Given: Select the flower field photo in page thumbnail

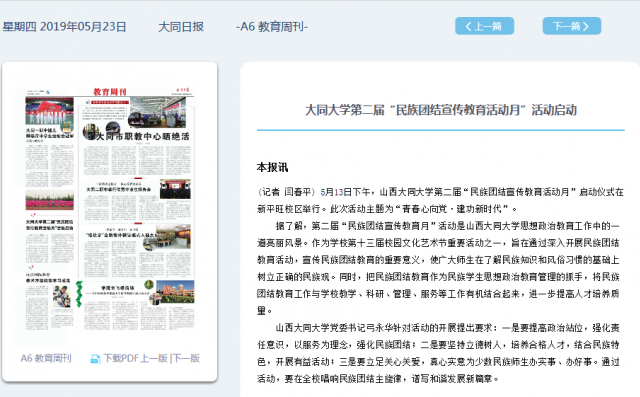Looking at the screenshot, I should point(50,200).
